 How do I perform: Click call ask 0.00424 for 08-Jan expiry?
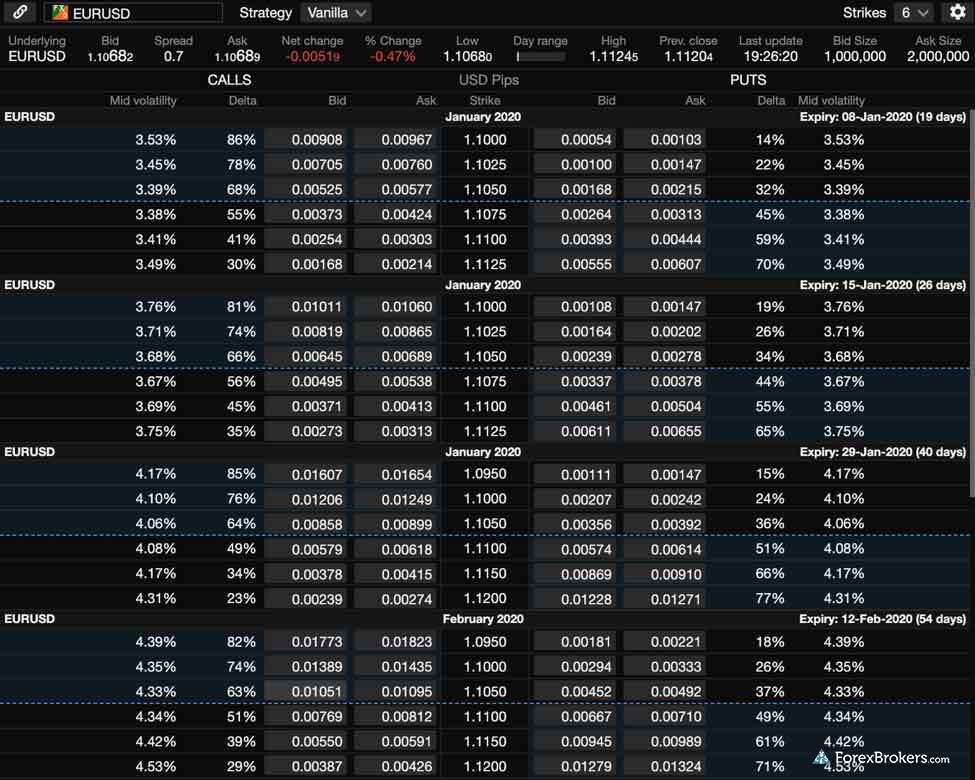click(x=396, y=215)
